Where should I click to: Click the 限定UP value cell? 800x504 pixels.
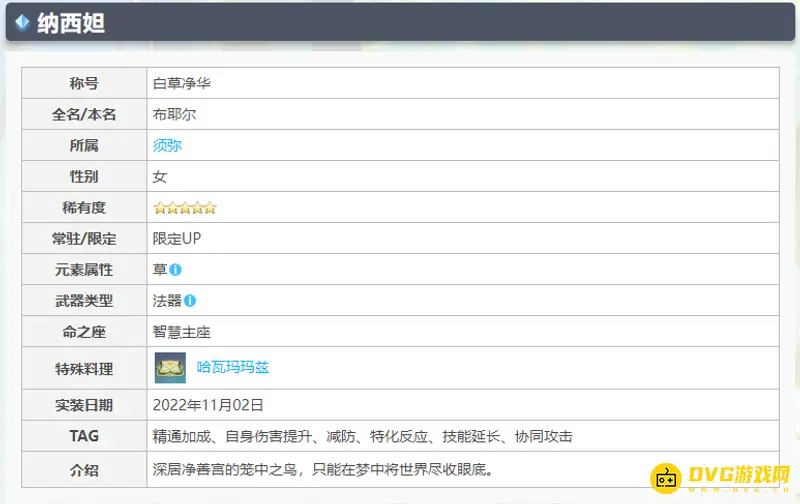tap(177, 239)
